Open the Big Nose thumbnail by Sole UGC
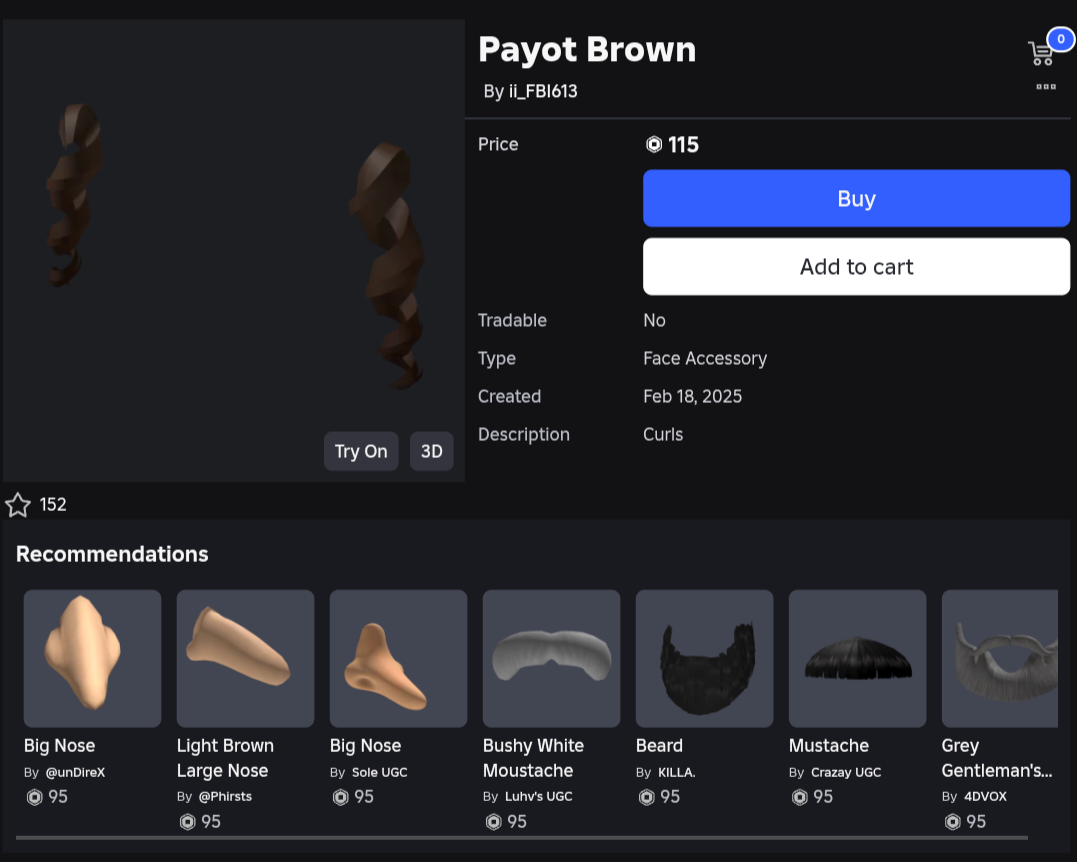Image resolution: width=1077 pixels, height=862 pixels. [x=398, y=658]
